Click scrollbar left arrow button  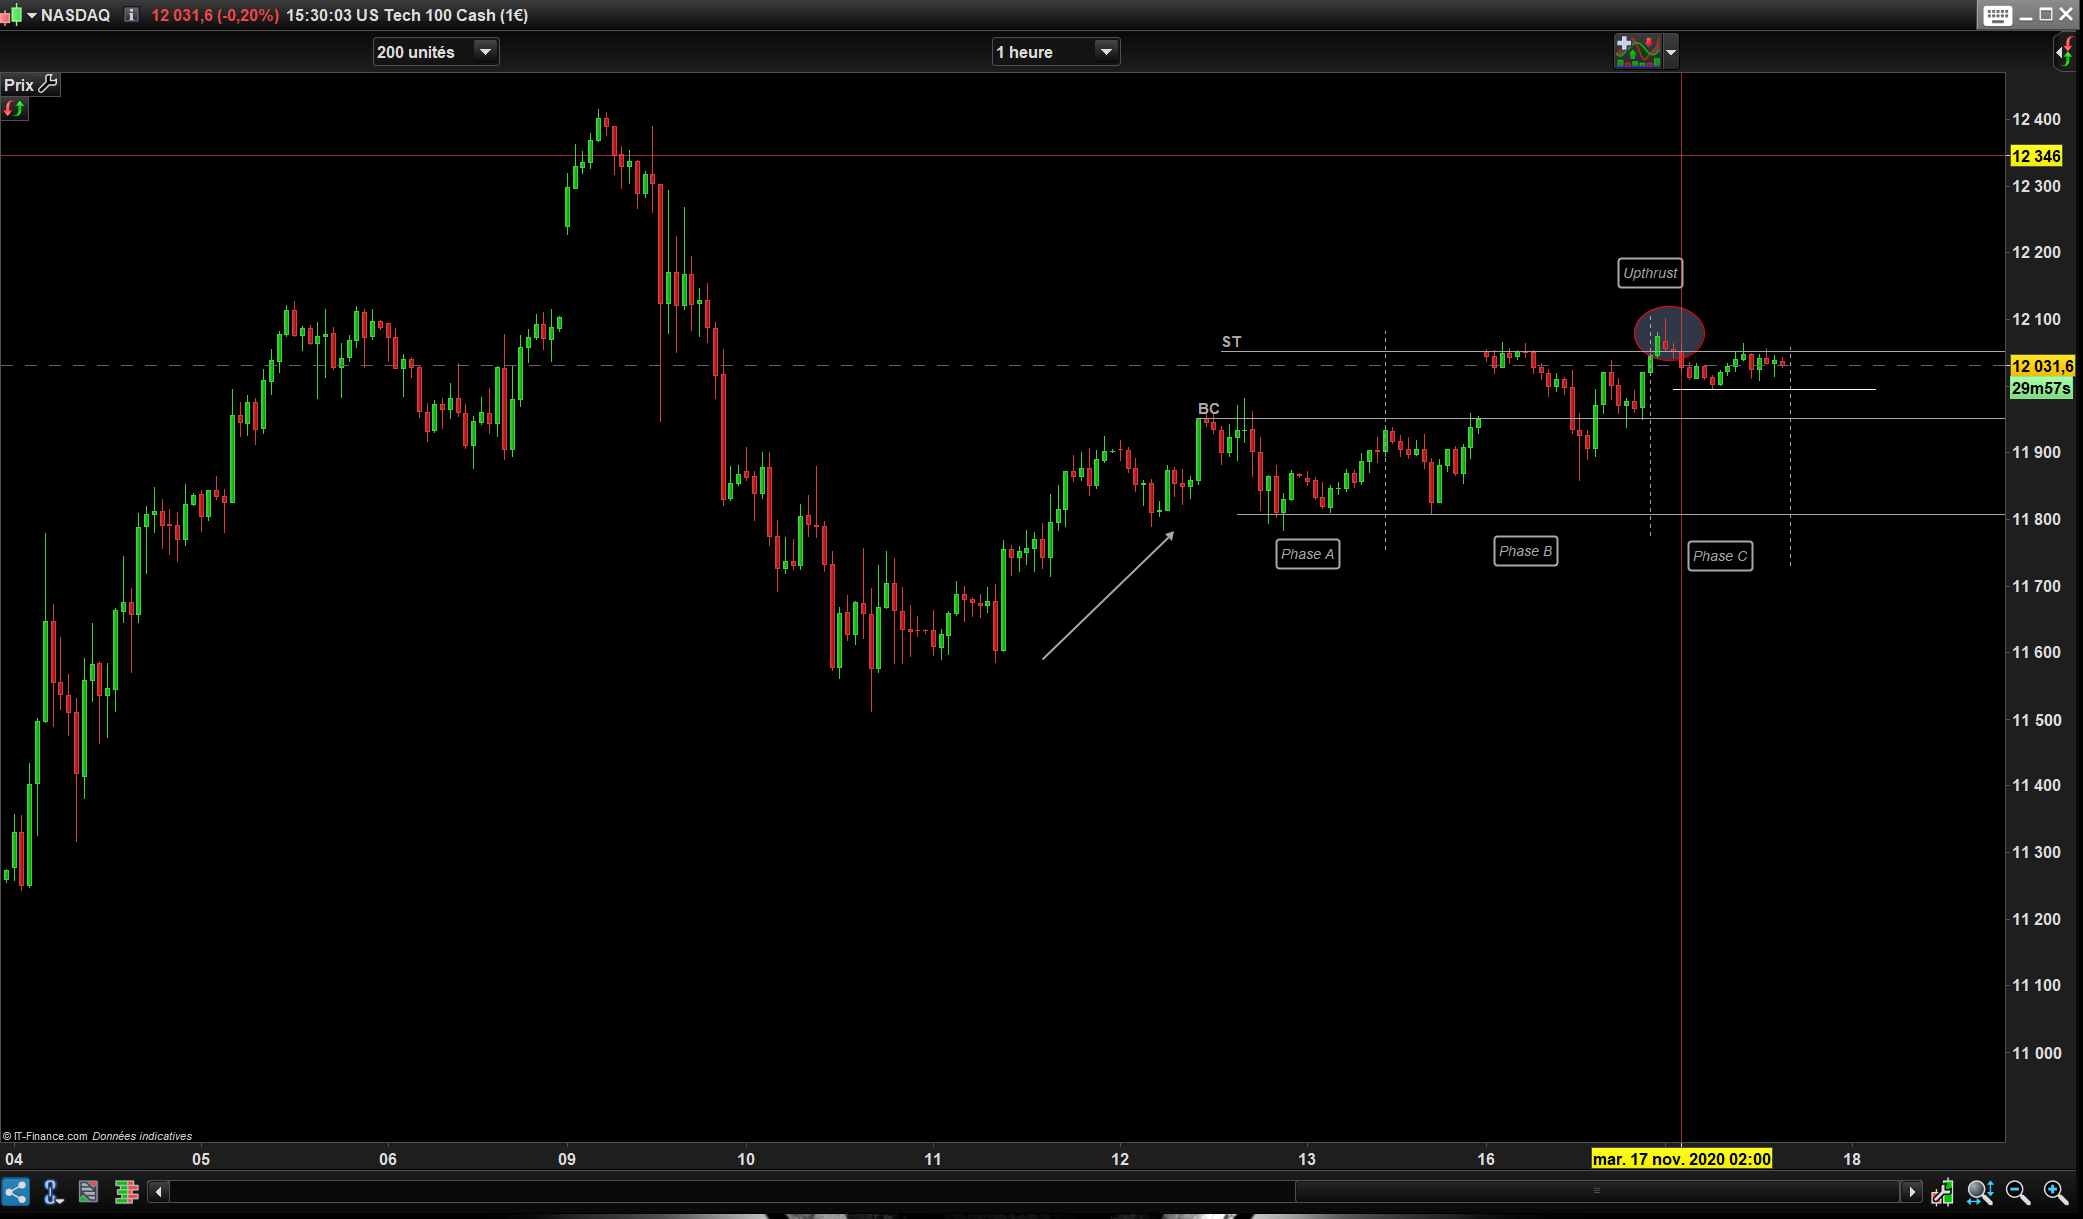[158, 1191]
